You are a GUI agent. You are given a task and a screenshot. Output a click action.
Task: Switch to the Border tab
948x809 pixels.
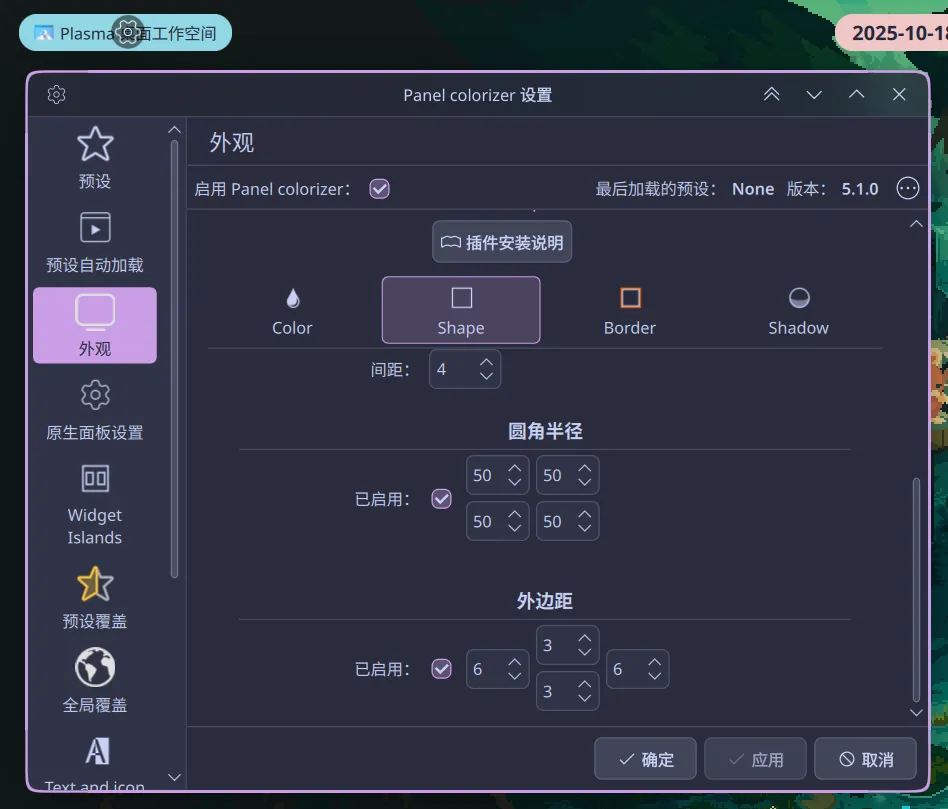point(630,310)
